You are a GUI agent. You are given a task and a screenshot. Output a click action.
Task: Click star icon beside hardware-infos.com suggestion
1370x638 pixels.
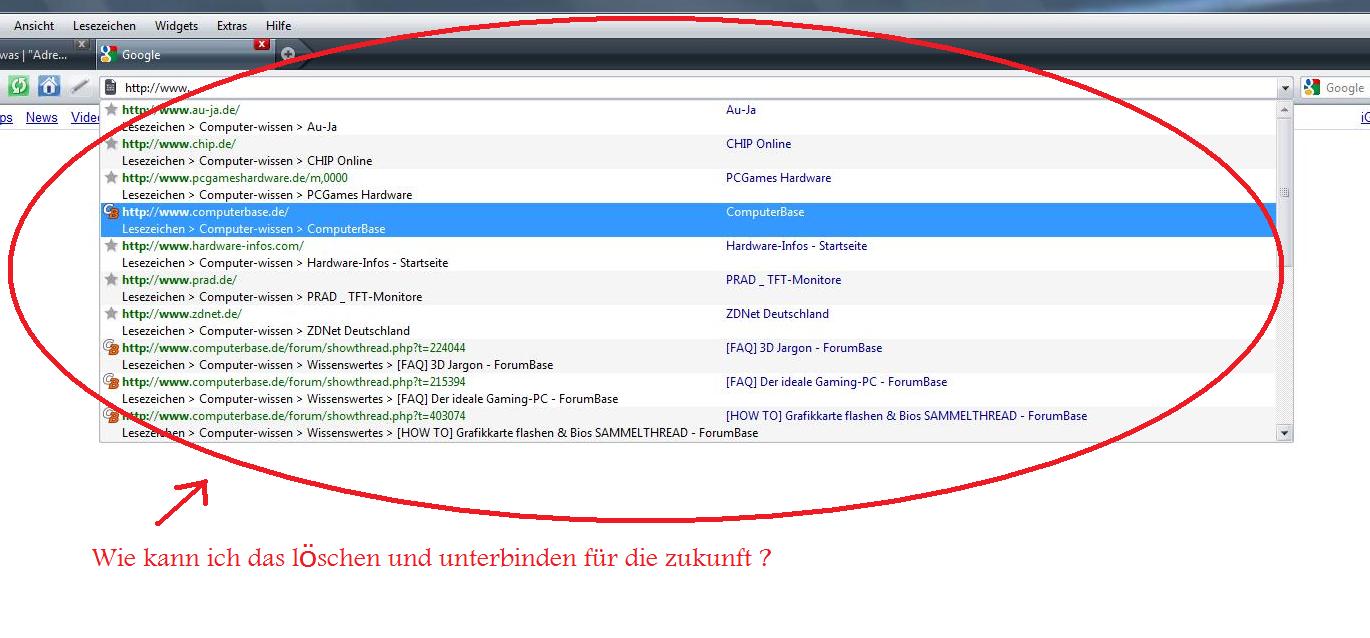[x=111, y=246]
